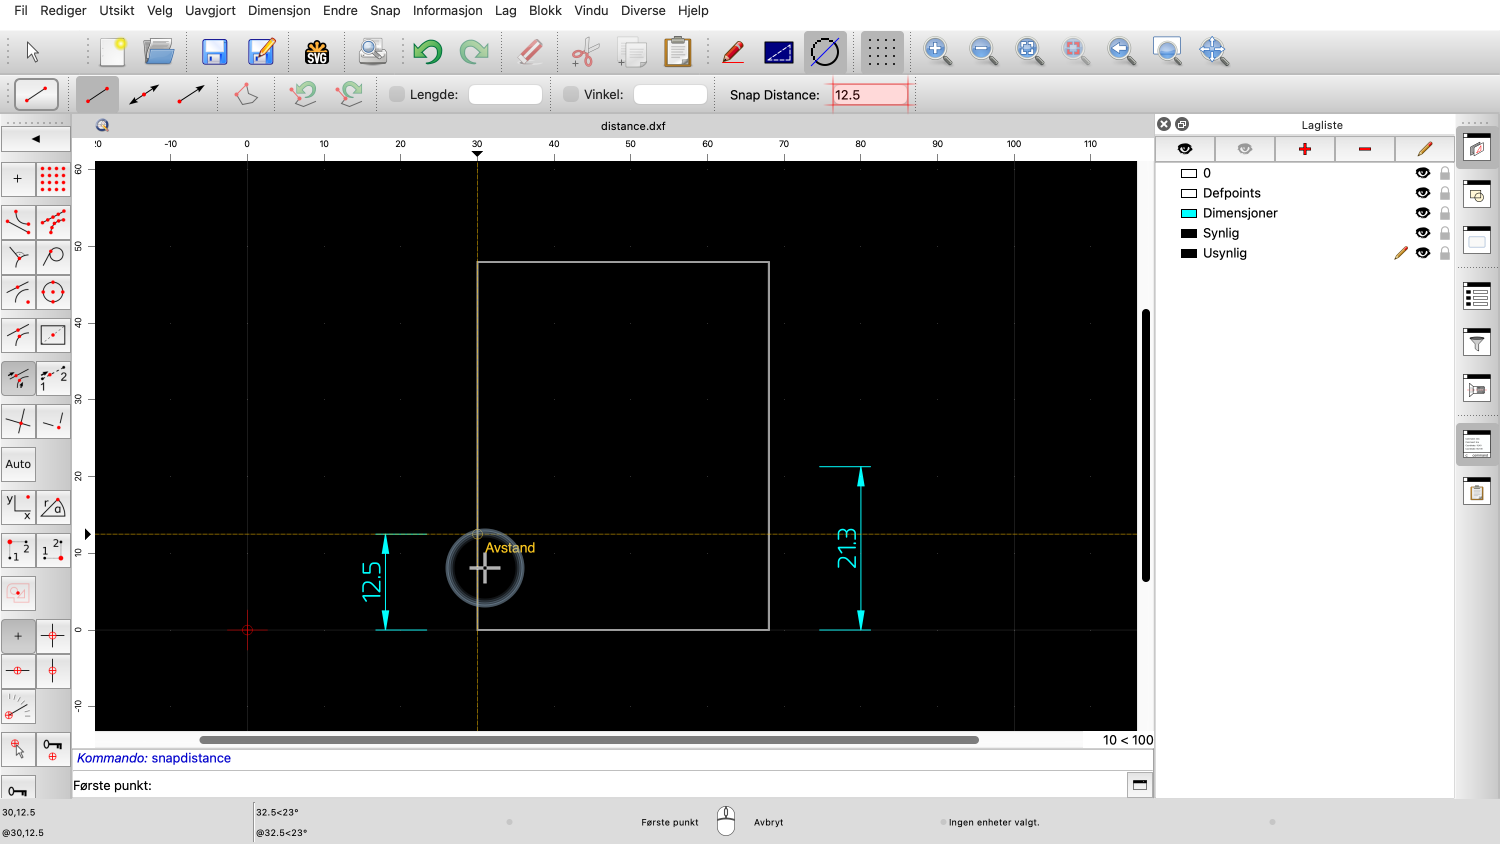Select the Usynlig layer in list

(x=1224, y=253)
